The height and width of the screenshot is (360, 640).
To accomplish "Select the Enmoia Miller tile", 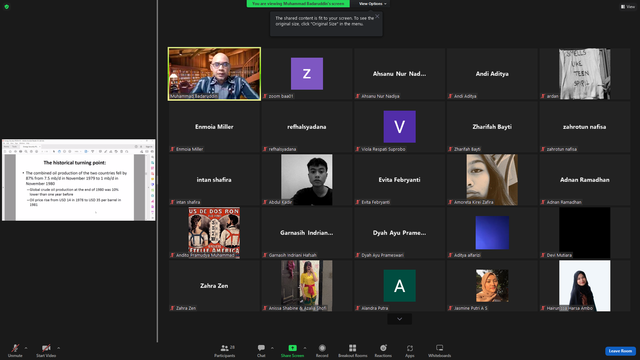I will [x=214, y=127].
